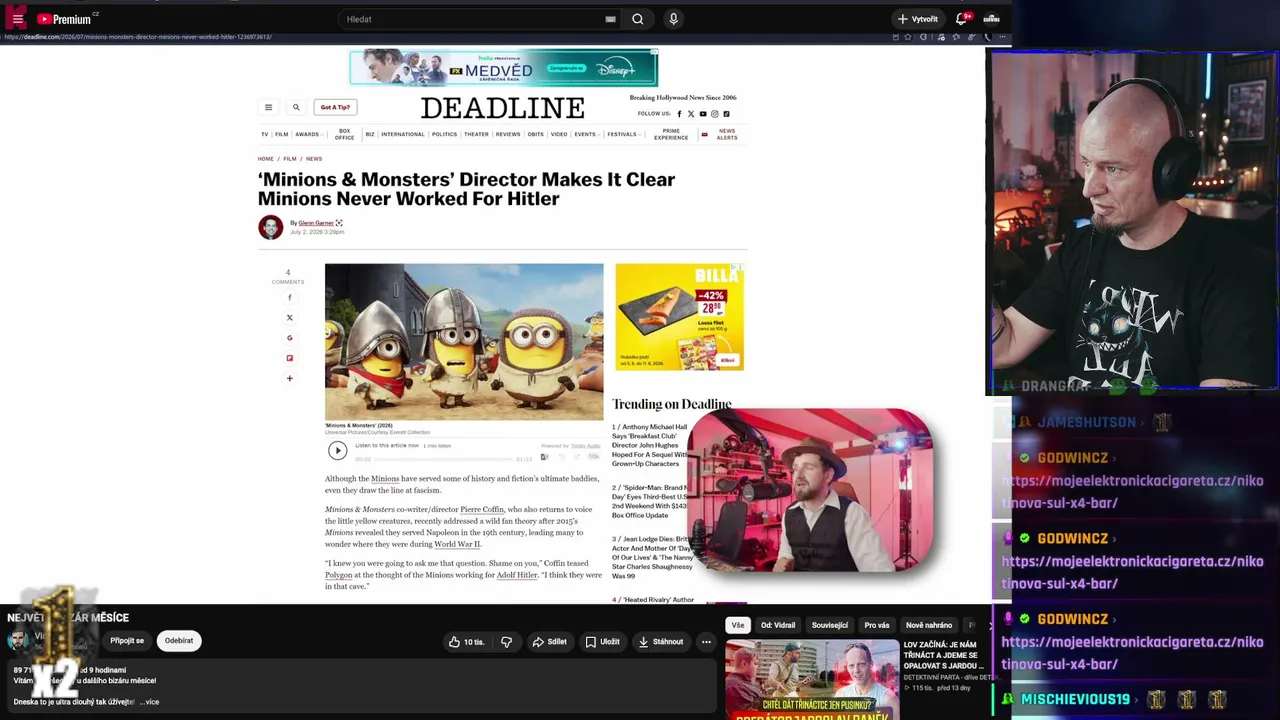This screenshot has height=720, width=1280.
Task: Go to the YouTube Premium home logo
Action: tap(64, 19)
